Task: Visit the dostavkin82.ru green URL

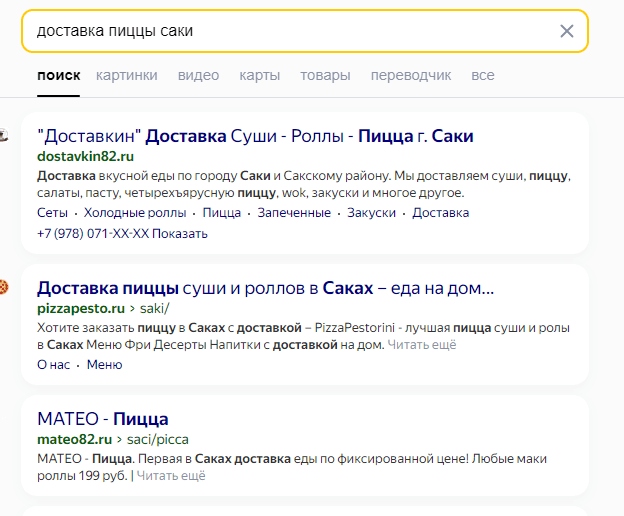Action: (x=85, y=157)
